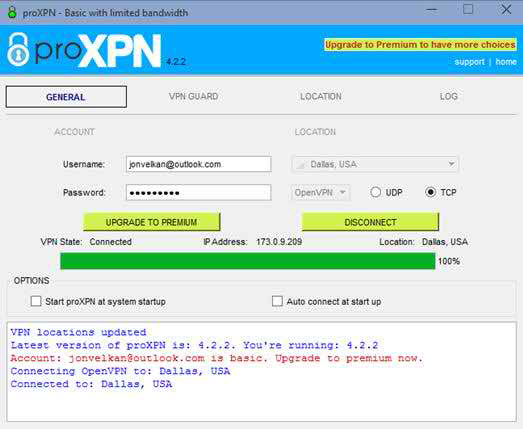Open the Dallas, USA location dropdown

pos(375,164)
